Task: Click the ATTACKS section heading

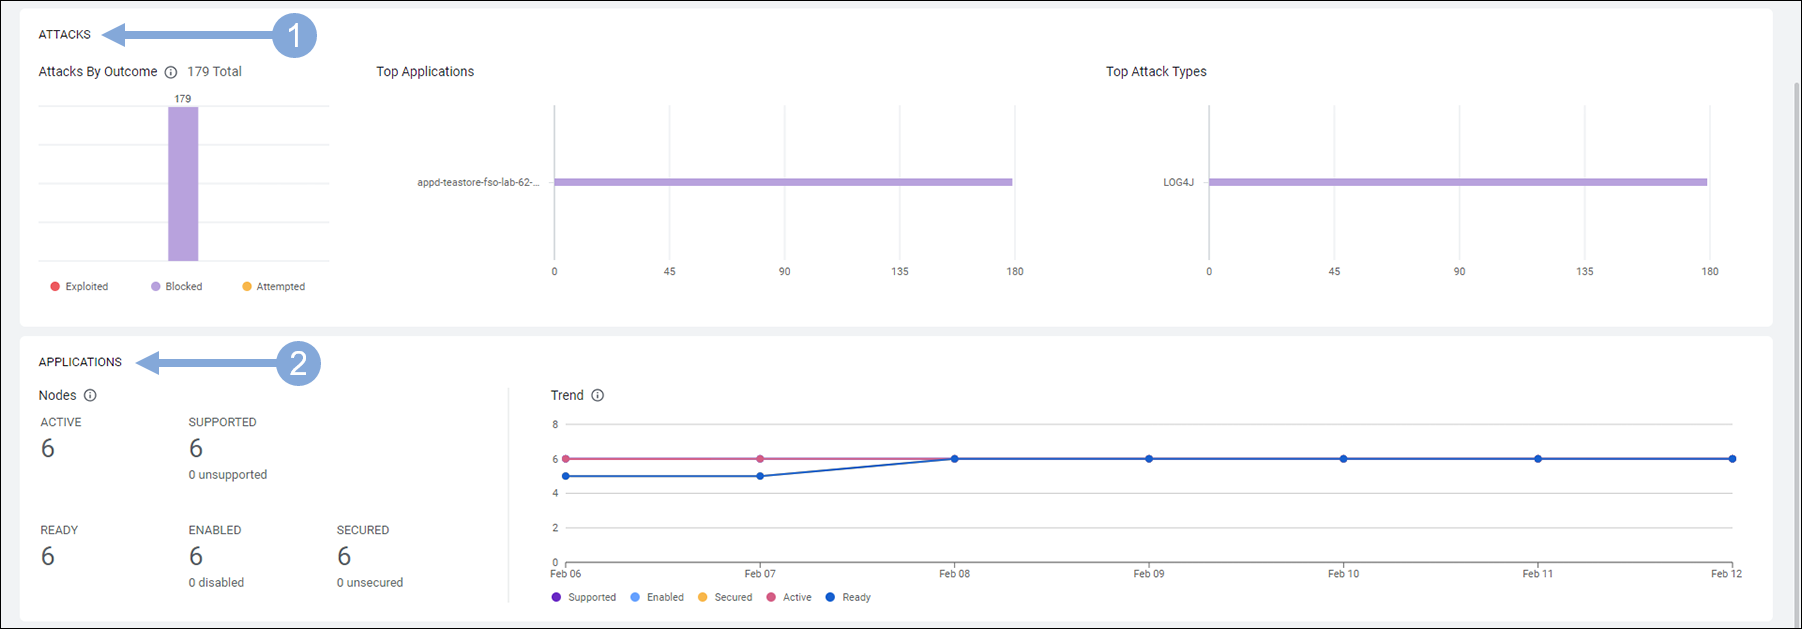Action: click(65, 35)
